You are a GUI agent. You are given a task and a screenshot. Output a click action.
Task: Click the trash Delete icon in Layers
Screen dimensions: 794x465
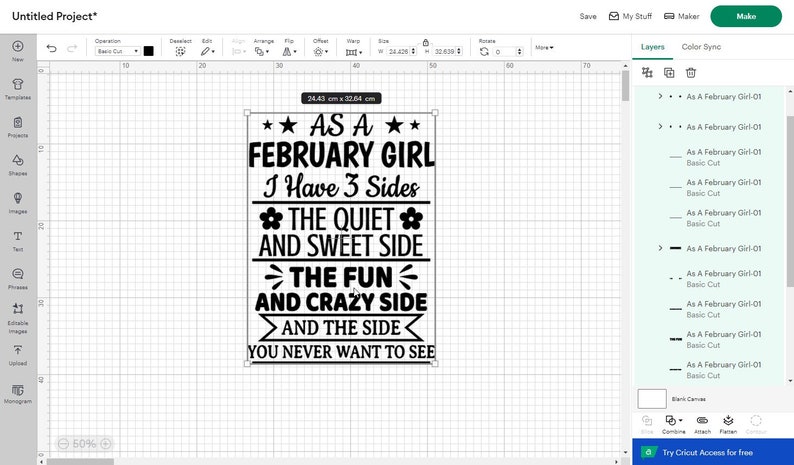[x=691, y=72]
